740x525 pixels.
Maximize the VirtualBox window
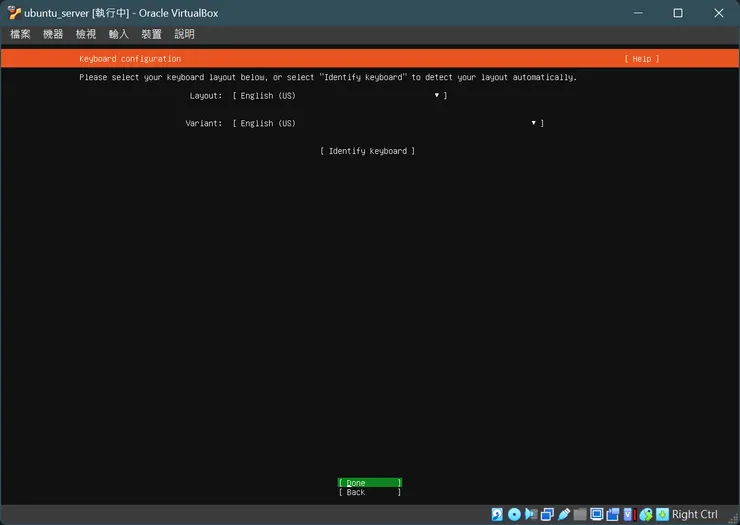point(678,13)
